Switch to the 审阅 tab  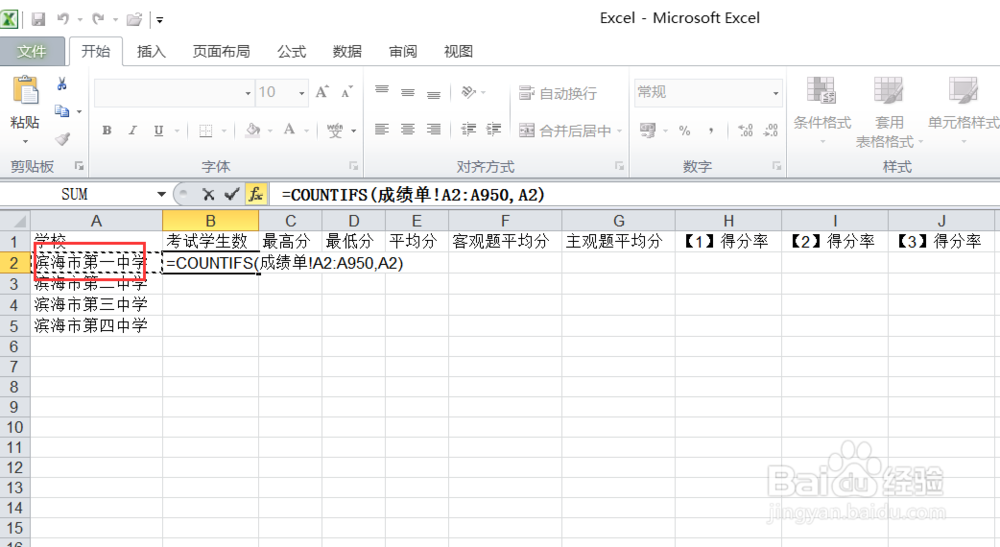tap(403, 52)
